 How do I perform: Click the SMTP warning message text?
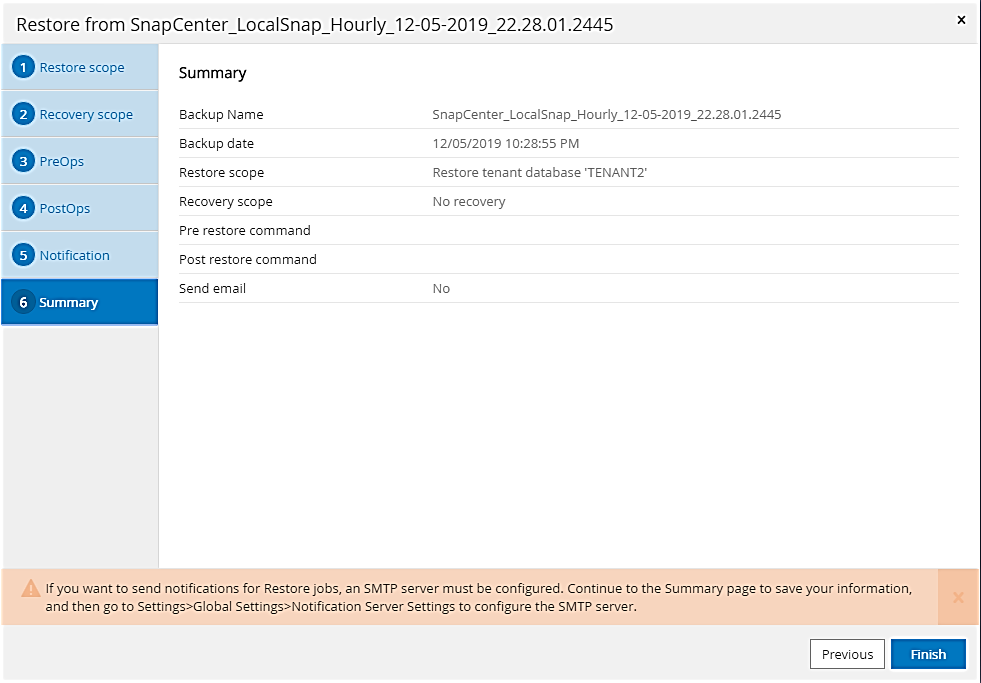click(x=478, y=598)
